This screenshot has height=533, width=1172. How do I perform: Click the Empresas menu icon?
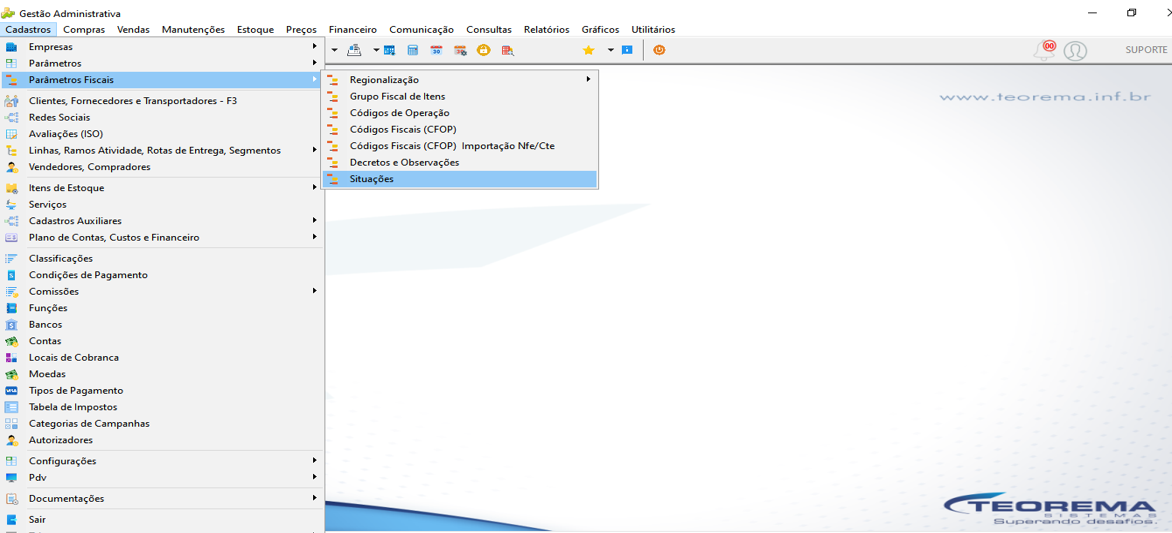coord(11,47)
